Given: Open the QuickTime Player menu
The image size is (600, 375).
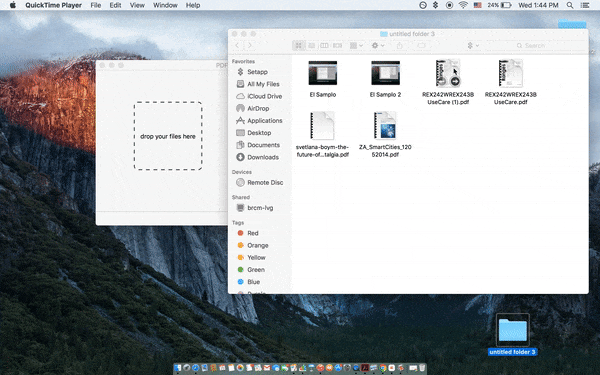Looking at the screenshot, I should pyautogui.click(x=54, y=5).
